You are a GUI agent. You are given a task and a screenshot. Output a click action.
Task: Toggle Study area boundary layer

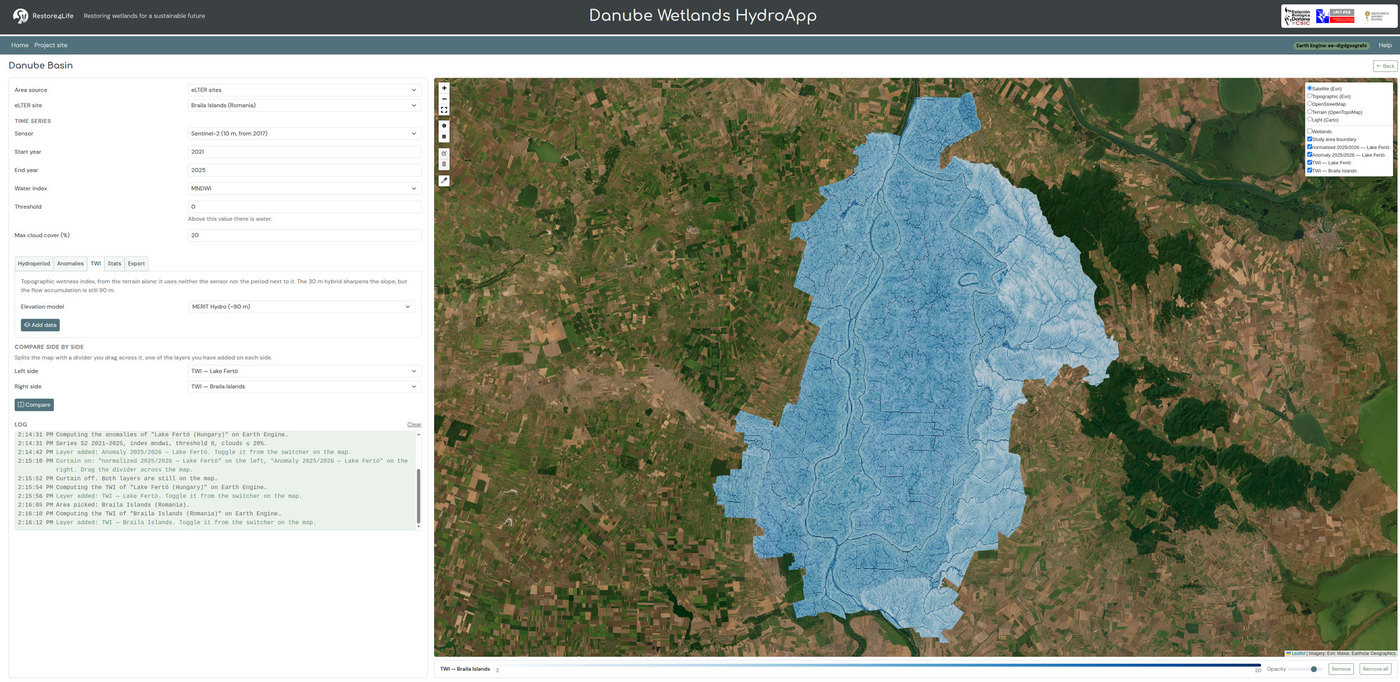tap(1310, 139)
